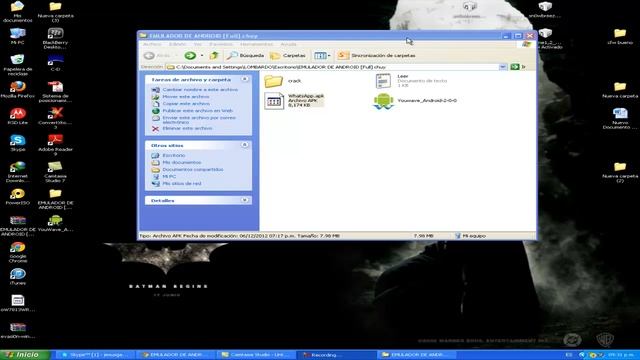The height and width of the screenshot is (360, 640).
Task: Open the Edición menu
Action: [x=178, y=44]
